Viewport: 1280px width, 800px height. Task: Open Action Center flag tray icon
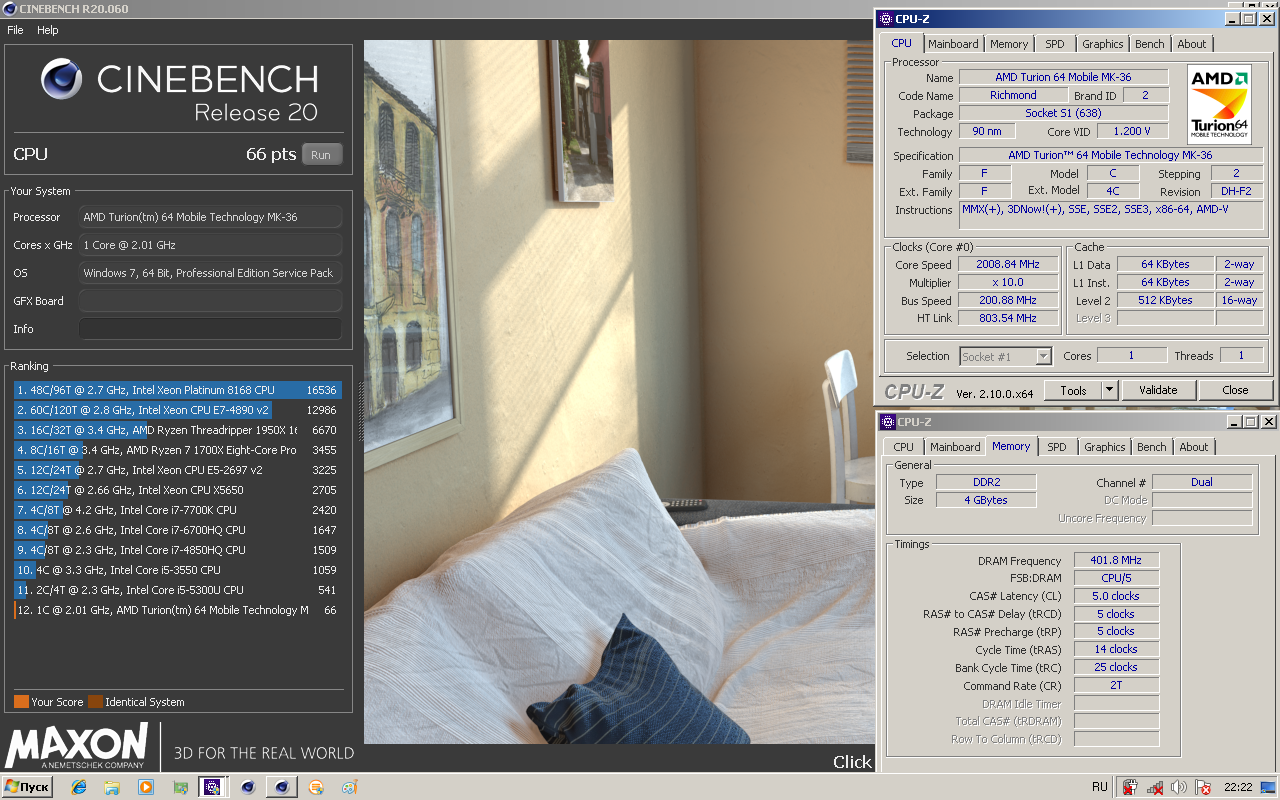click(x=1203, y=787)
